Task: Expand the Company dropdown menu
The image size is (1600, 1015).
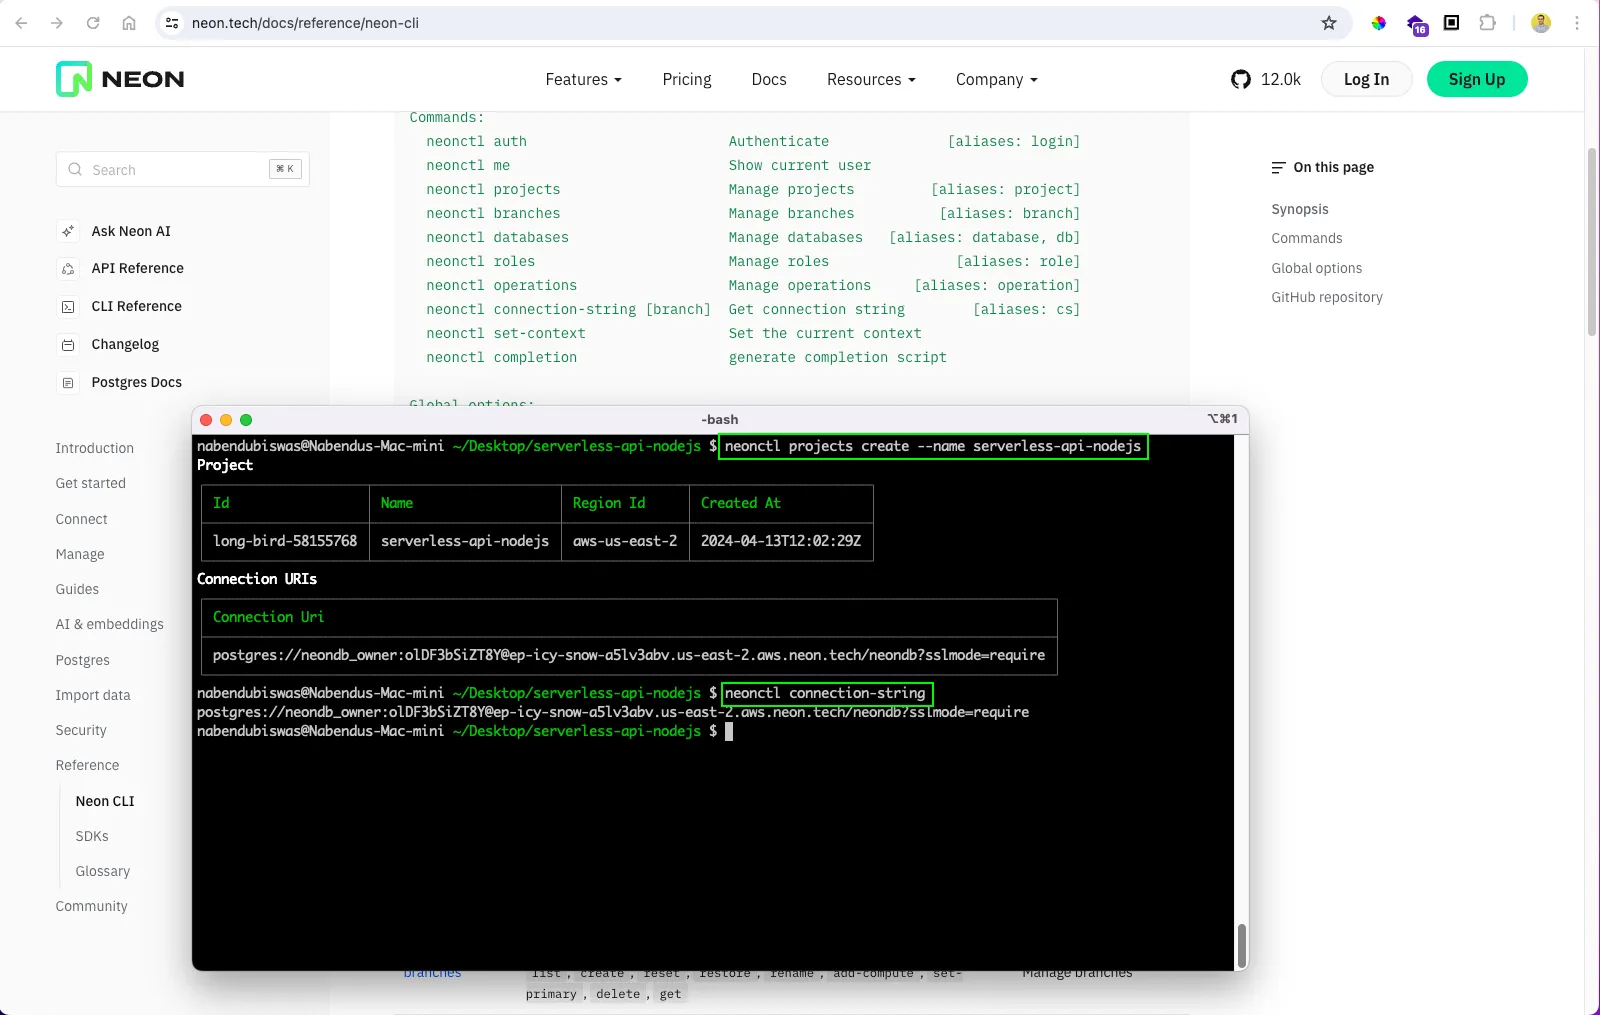Action: [996, 79]
